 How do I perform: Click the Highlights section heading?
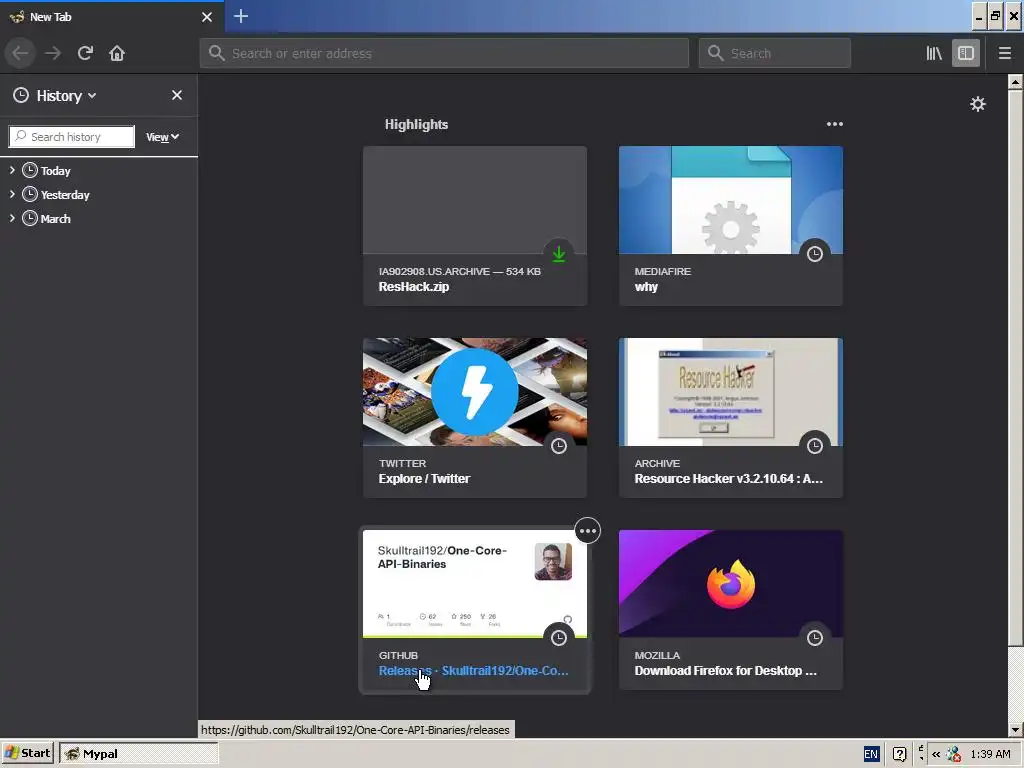pos(416,124)
